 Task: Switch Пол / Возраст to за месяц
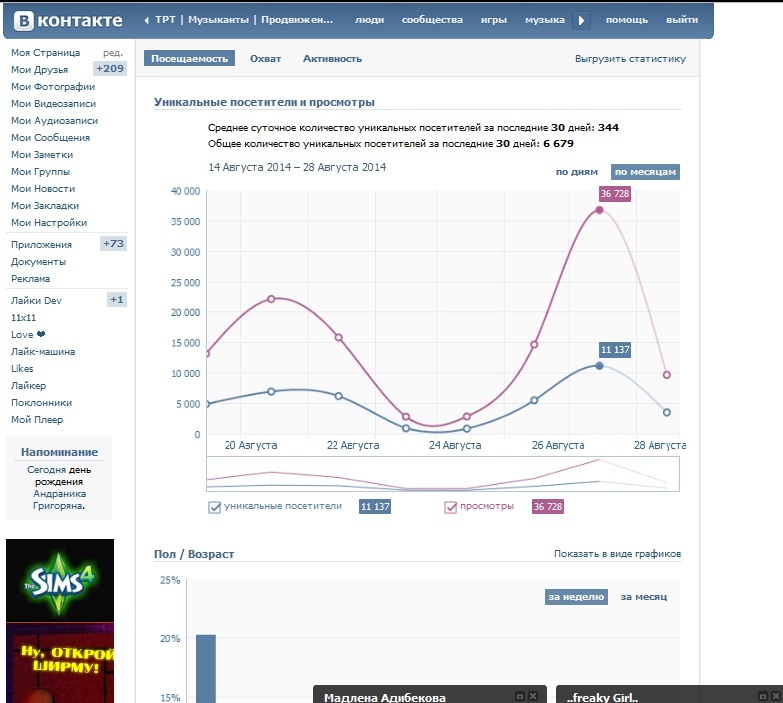pos(644,597)
